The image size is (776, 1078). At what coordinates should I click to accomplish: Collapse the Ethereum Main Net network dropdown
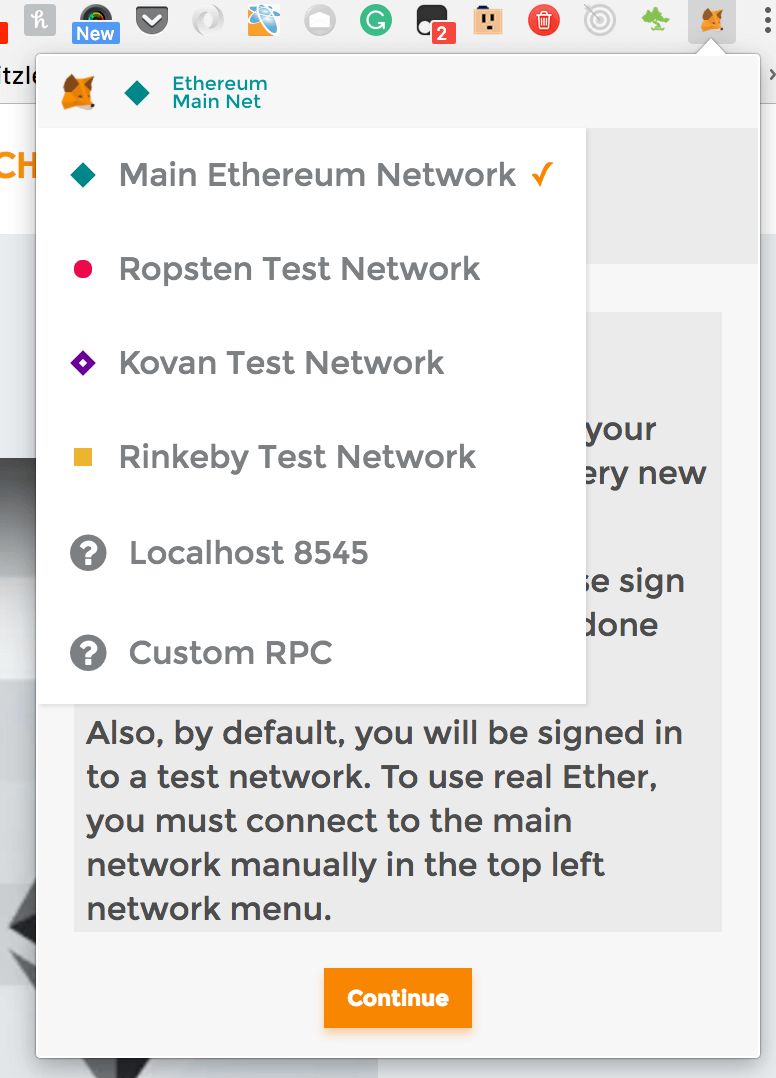(219, 93)
